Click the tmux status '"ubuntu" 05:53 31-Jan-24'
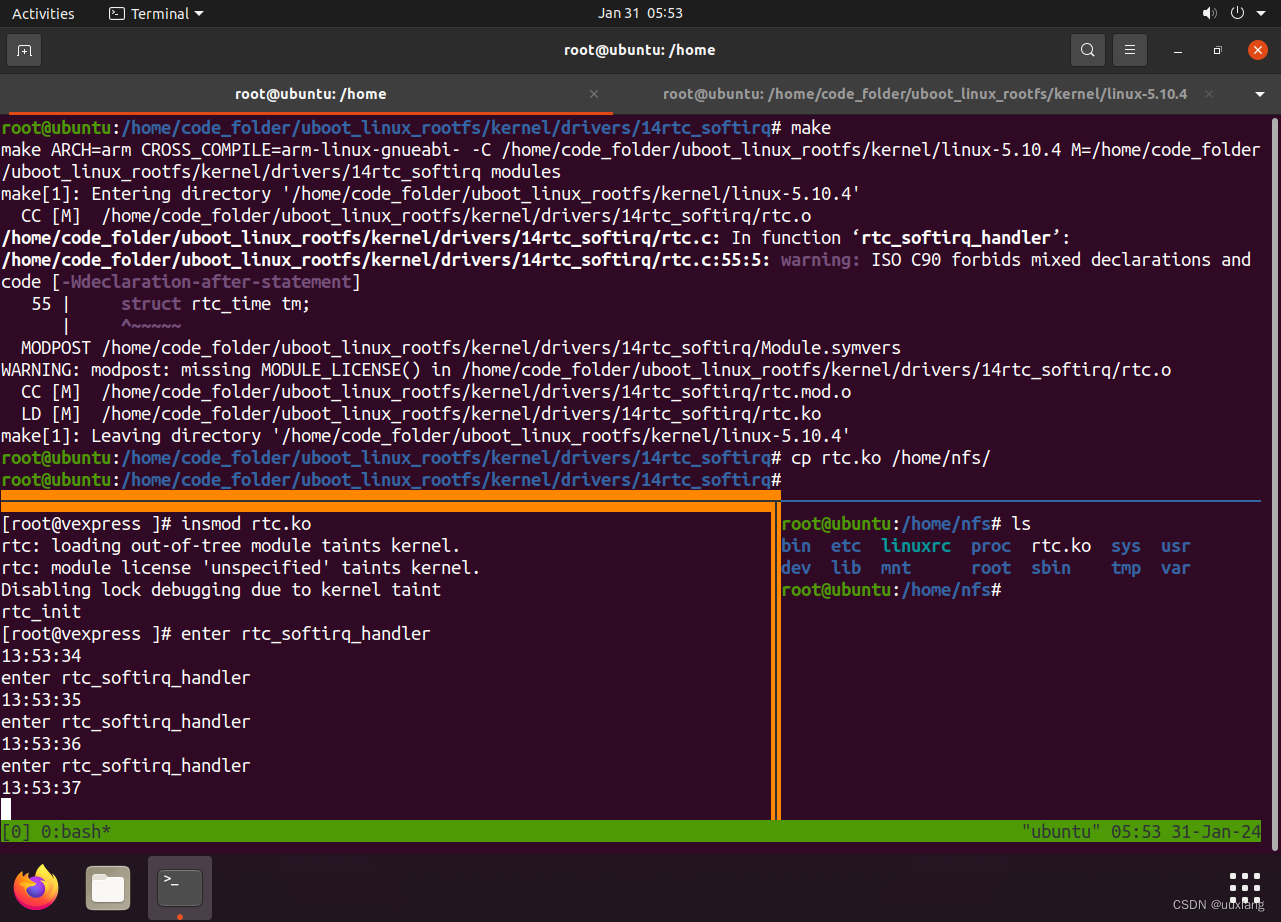The width and height of the screenshot is (1281, 922). pos(1141,831)
